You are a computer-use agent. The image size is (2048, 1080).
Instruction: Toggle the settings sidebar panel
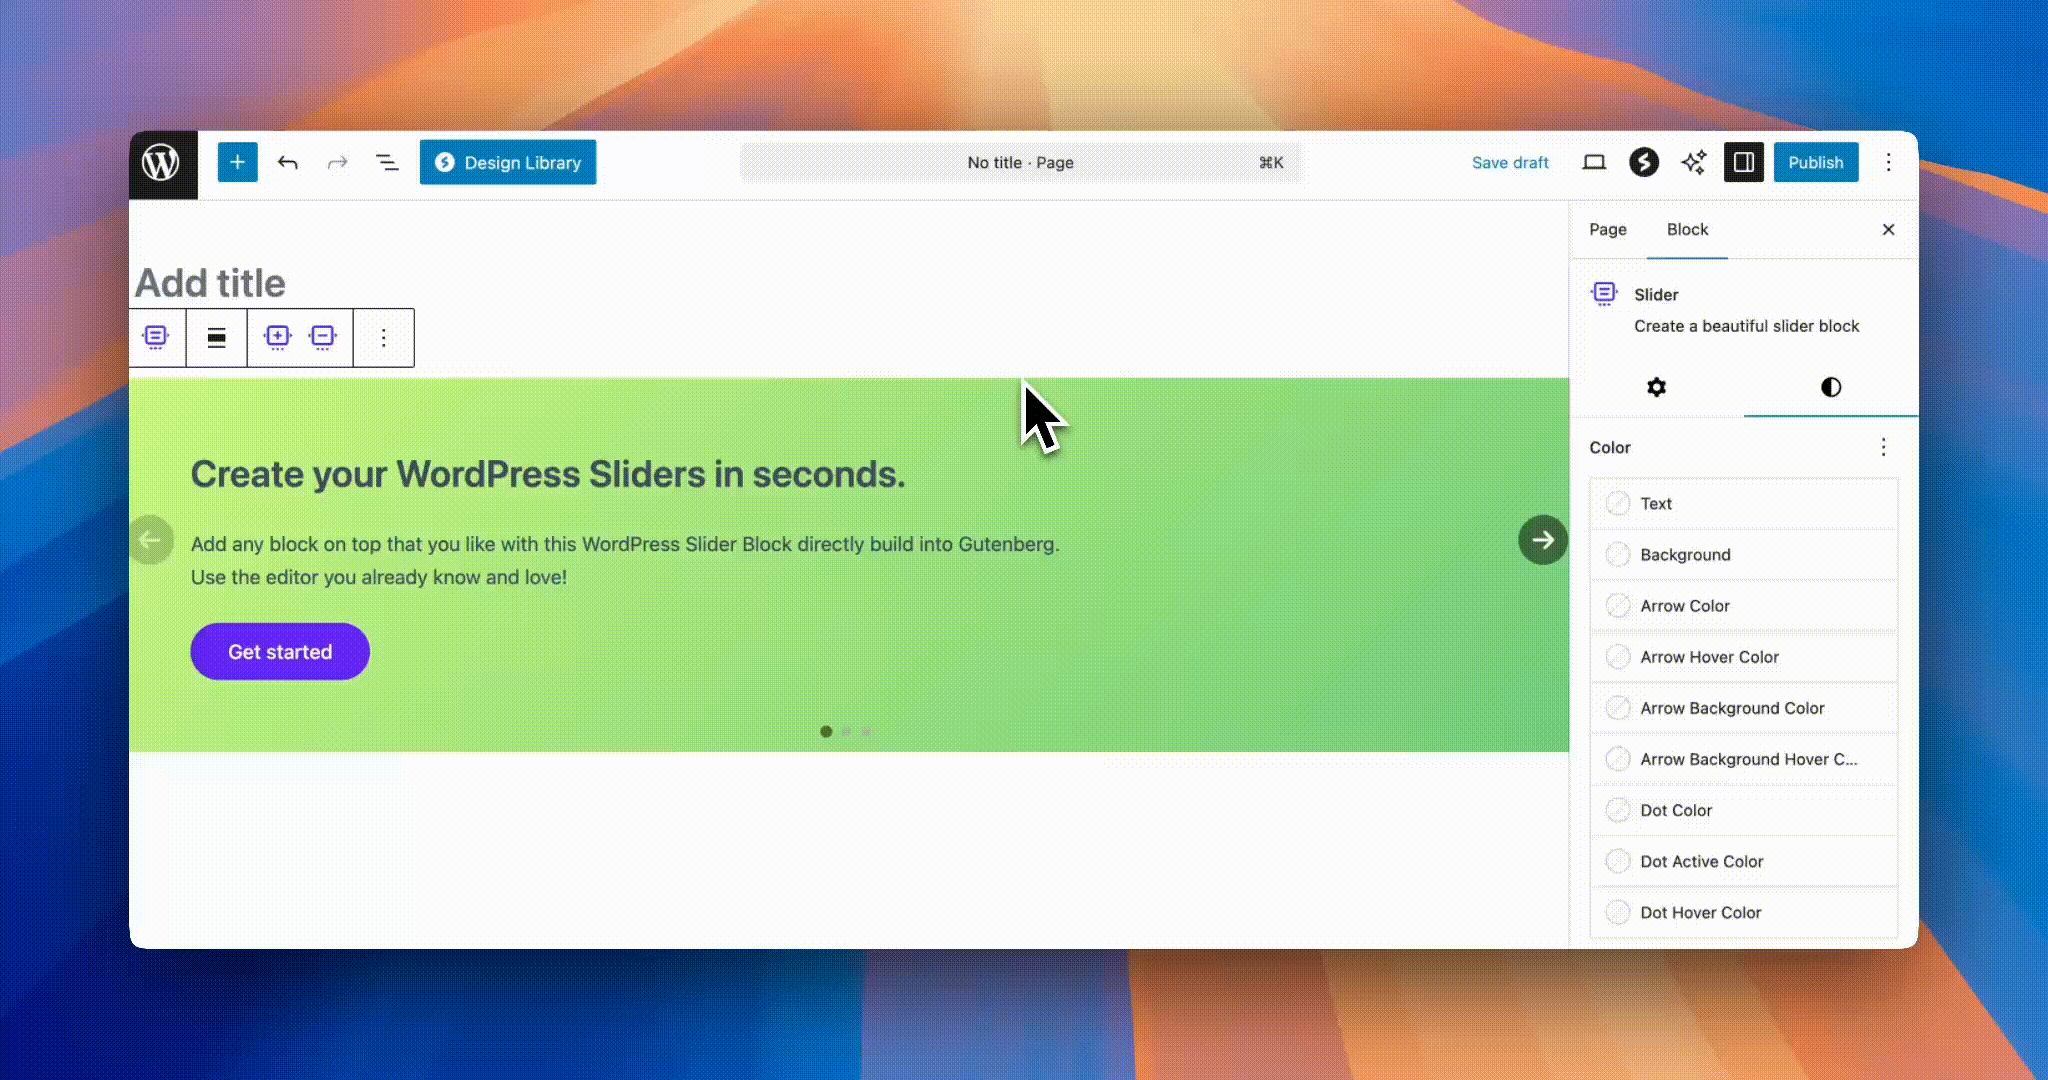tap(1743, 163)
